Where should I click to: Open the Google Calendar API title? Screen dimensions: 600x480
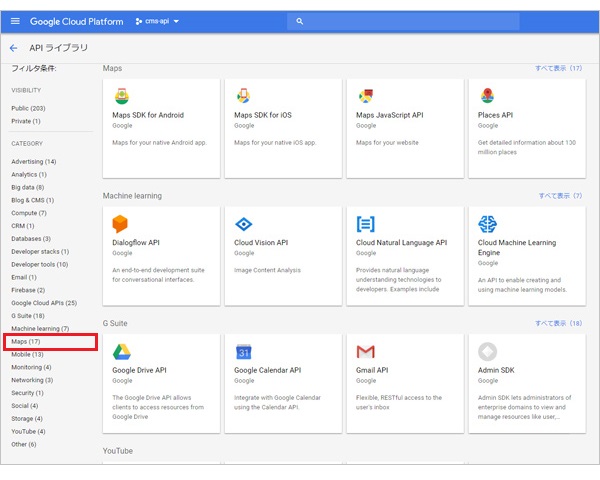267,370
